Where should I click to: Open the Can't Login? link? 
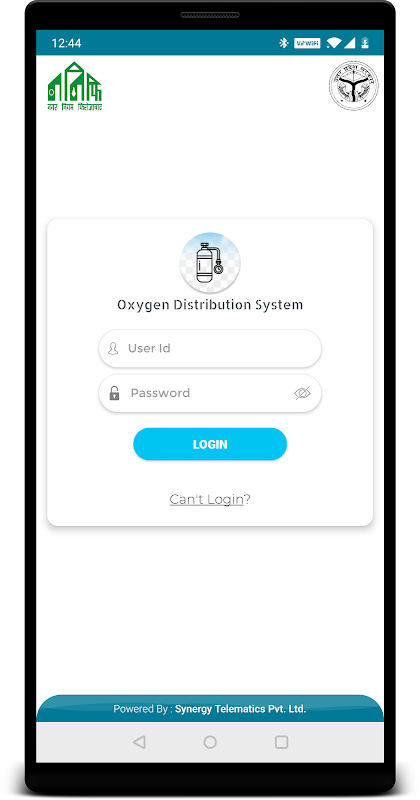coord(210,499)
